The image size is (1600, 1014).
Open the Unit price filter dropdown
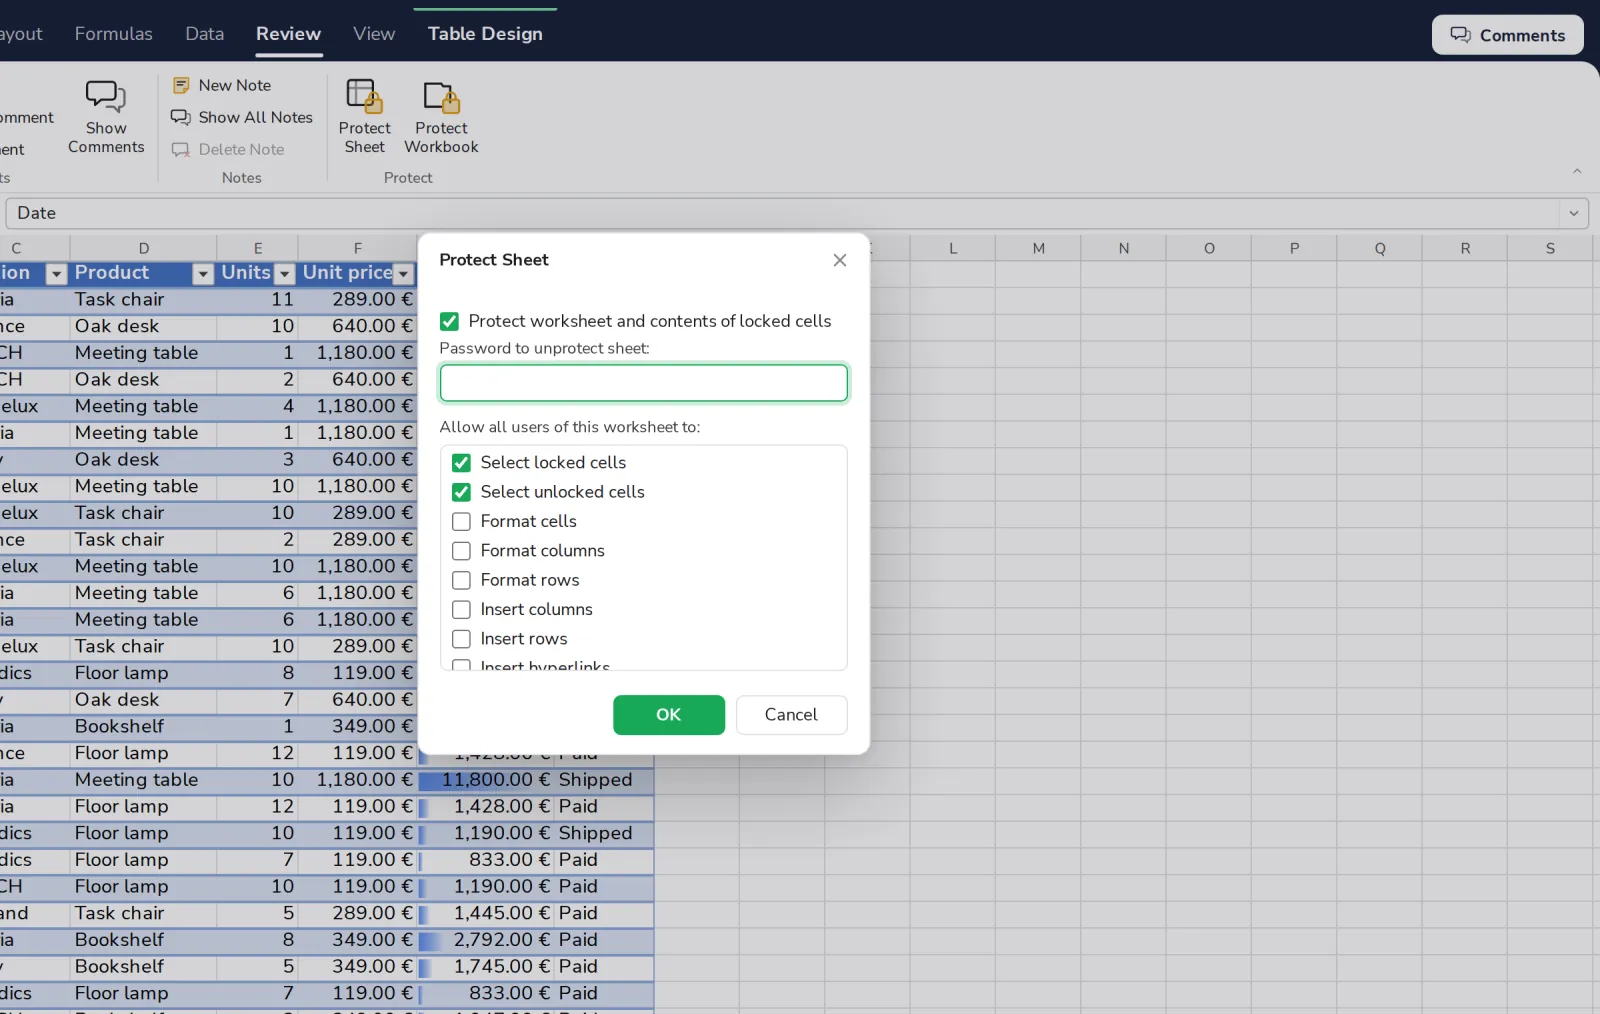click(404, 274)
